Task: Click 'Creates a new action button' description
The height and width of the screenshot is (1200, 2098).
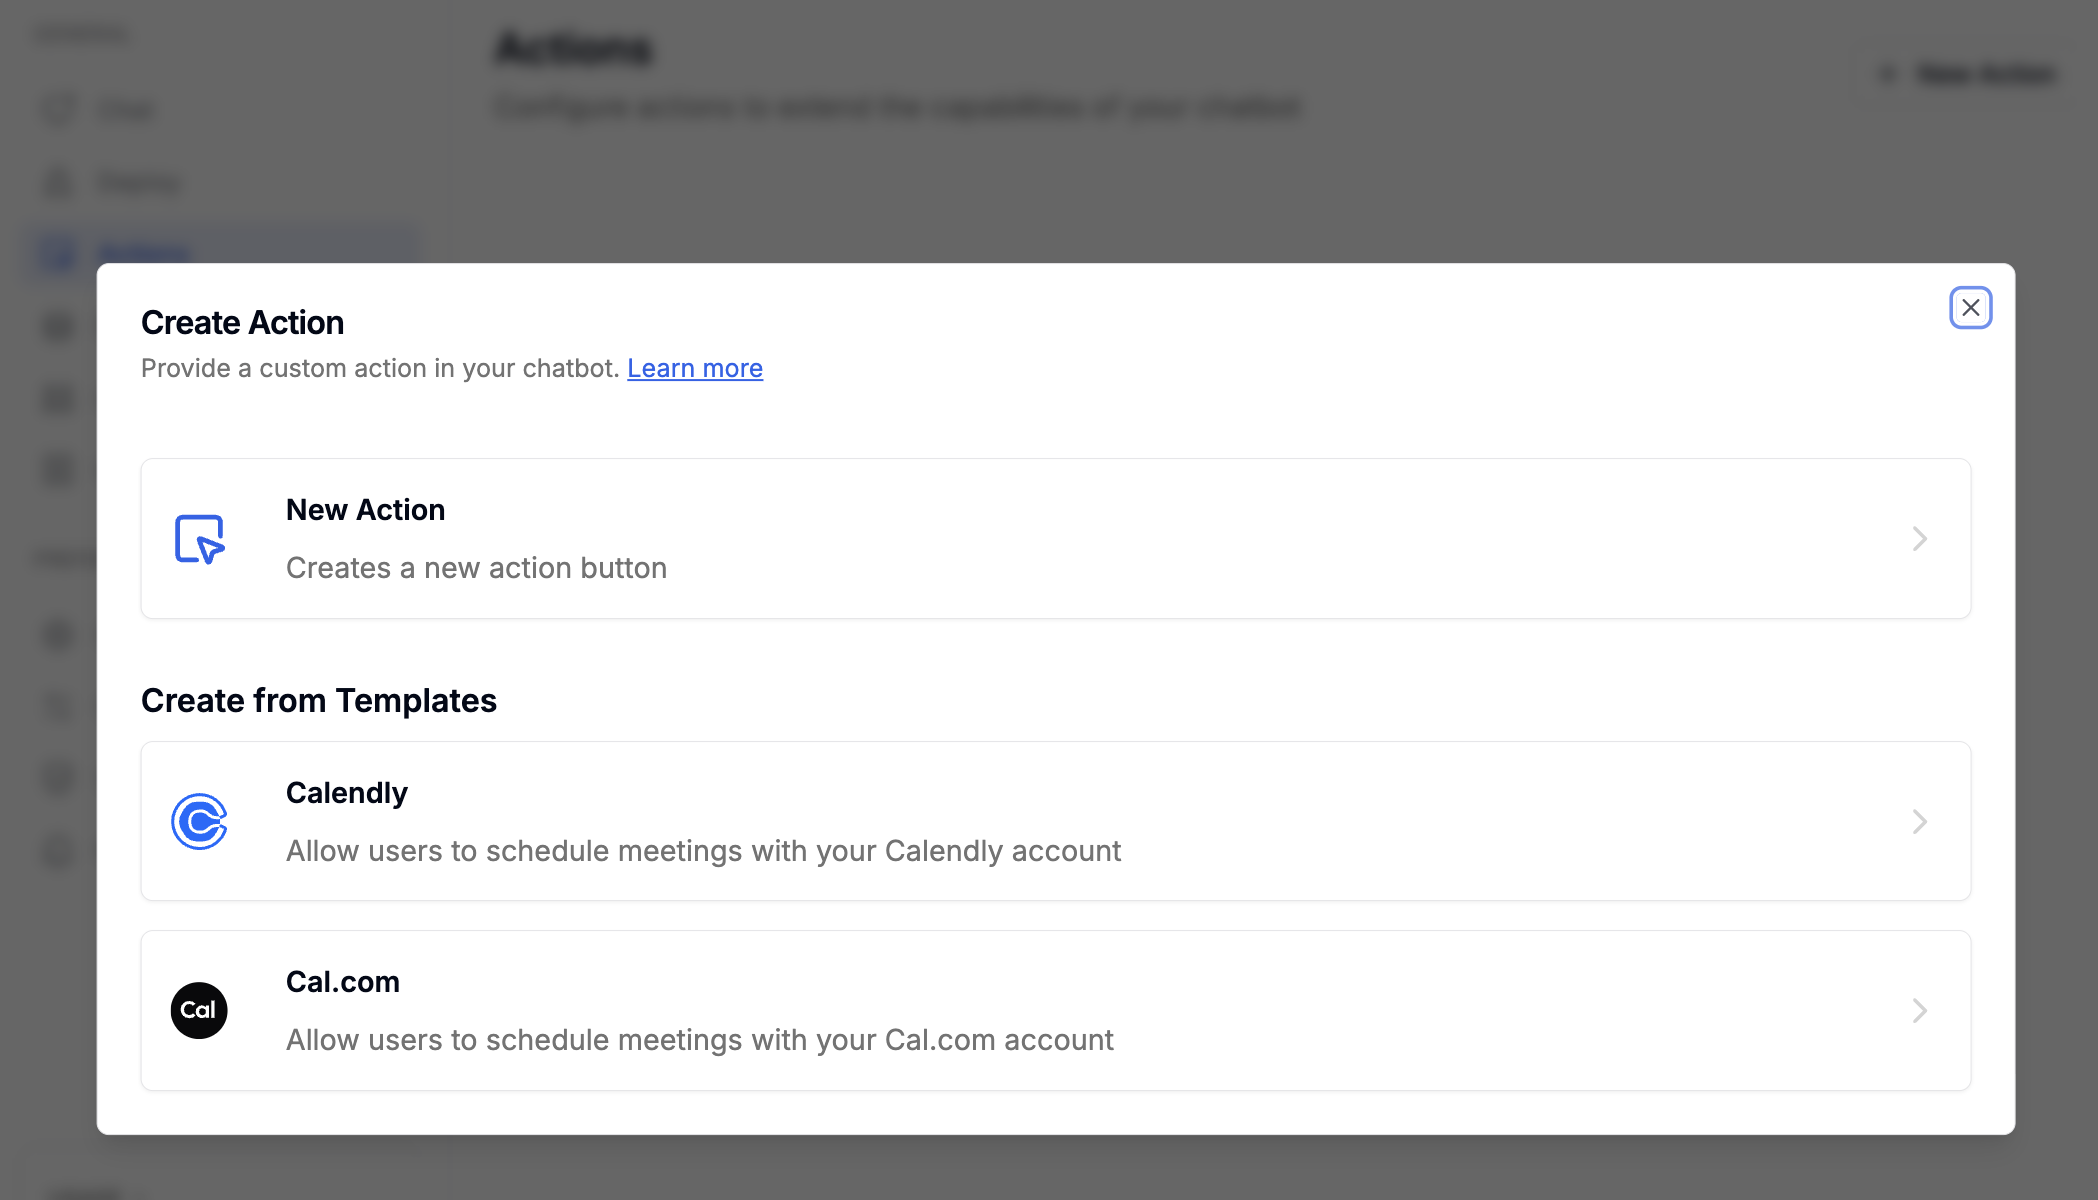Action: (x=476, y=568)
